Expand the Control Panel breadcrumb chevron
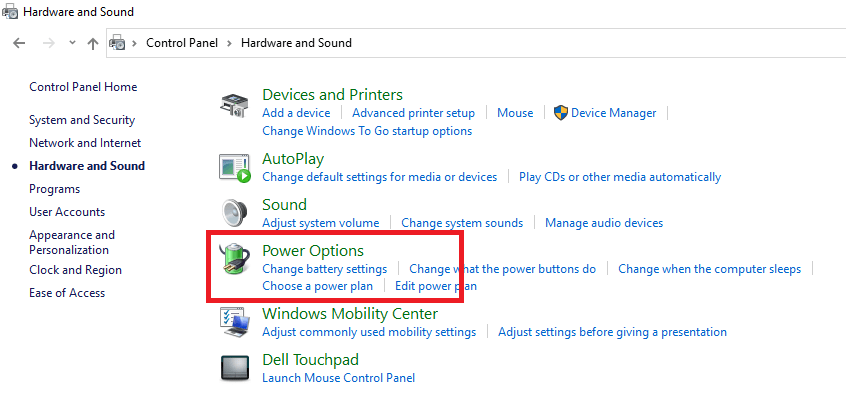The width and height of the screenshot is (846, 412). tap(229, 43)
